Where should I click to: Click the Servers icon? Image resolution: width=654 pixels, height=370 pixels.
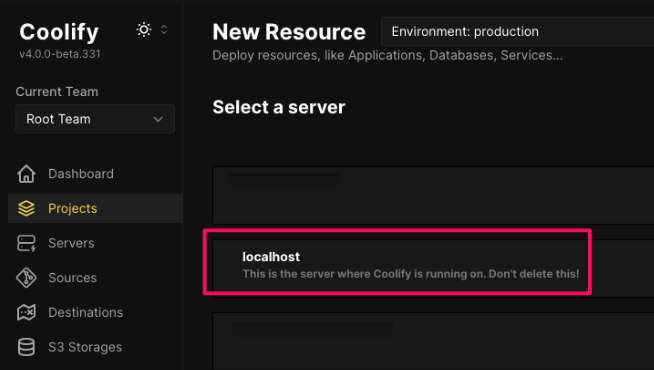(26, 243)
